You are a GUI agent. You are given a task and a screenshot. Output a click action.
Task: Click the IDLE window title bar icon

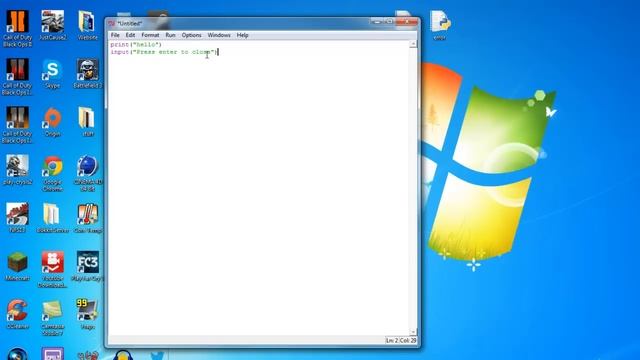111,24
